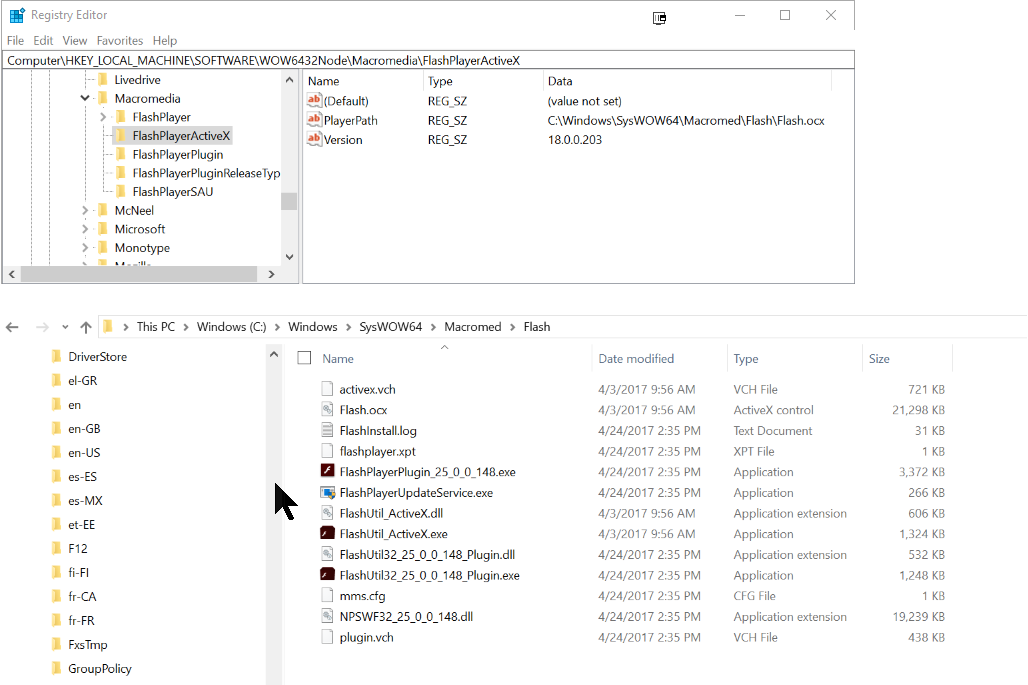Tick the select-all checkbox beside Name column

(x=305, y=358)
